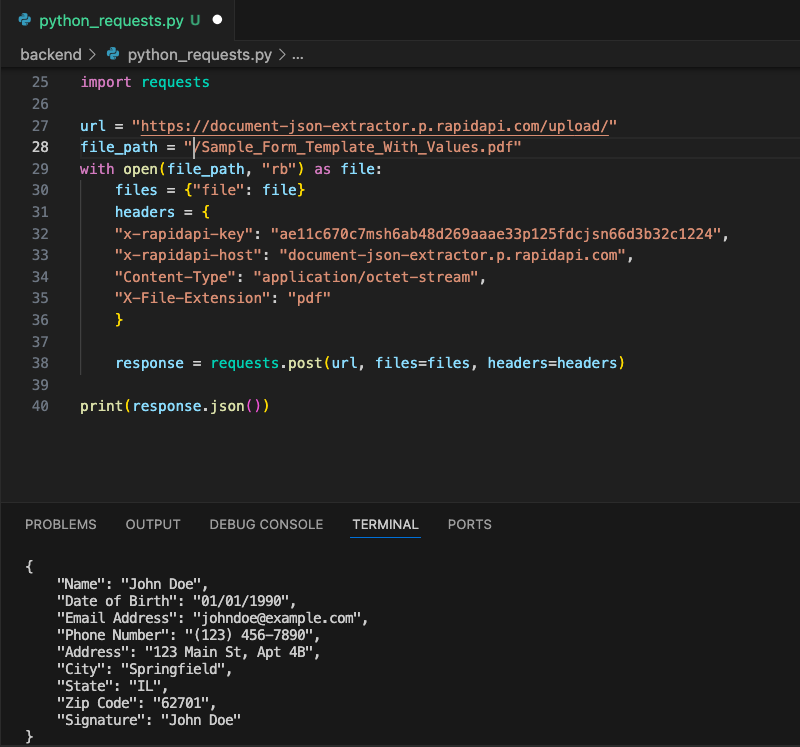Click the x-rapidapi-key value string

496,234
